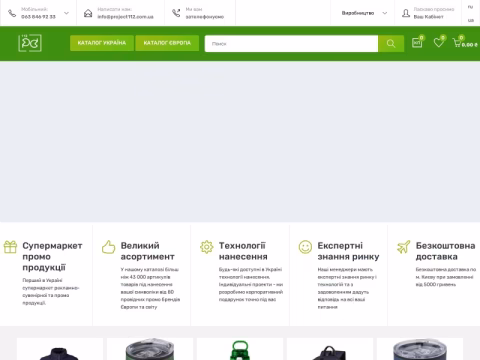
Task: Click the smiley 'Експертні знання' icon
Action: click(305, 247)
